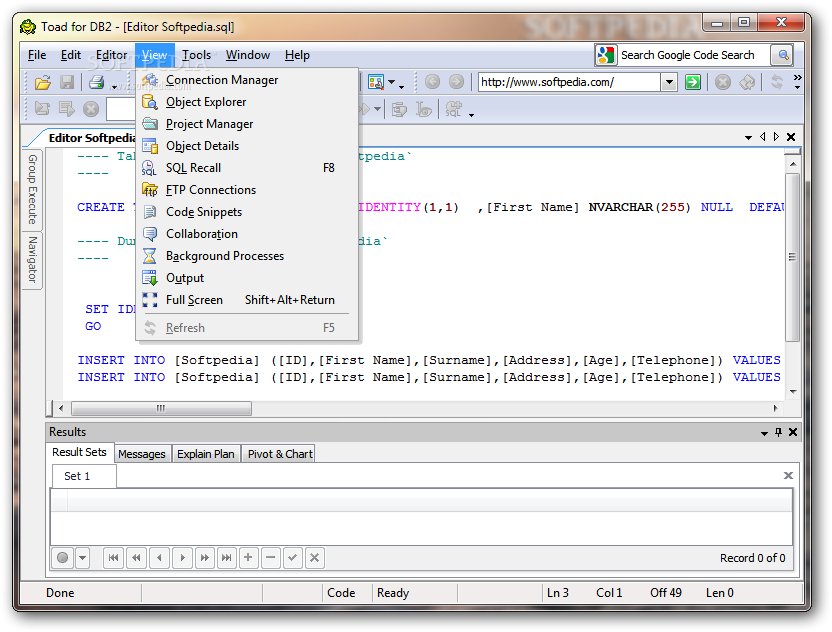Open Results panel options dropdown
Screen dimensions: 832x632
[764, 433]
